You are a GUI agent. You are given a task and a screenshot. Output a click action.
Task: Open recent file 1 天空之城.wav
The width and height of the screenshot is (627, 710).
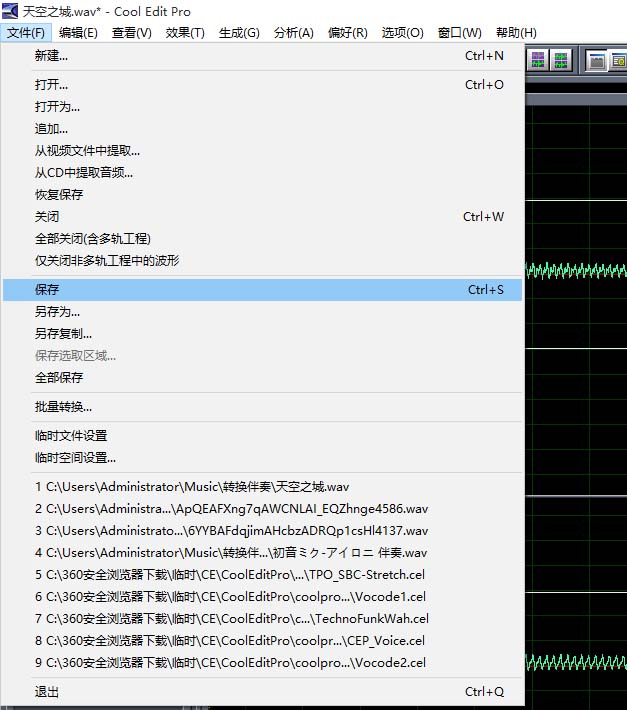tap(262, 487)
